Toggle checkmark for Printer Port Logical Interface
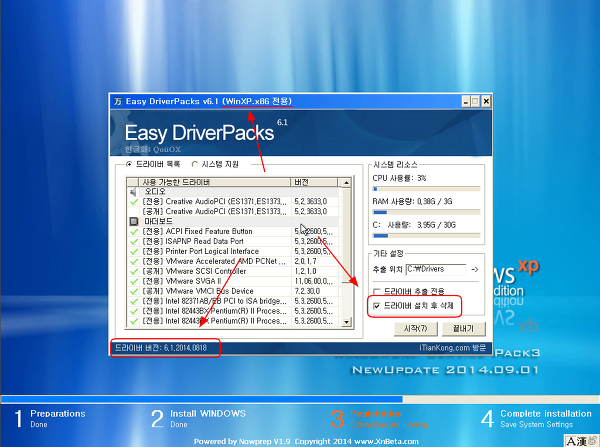This screenshot has height=447, width=600. tap(134, 251)
